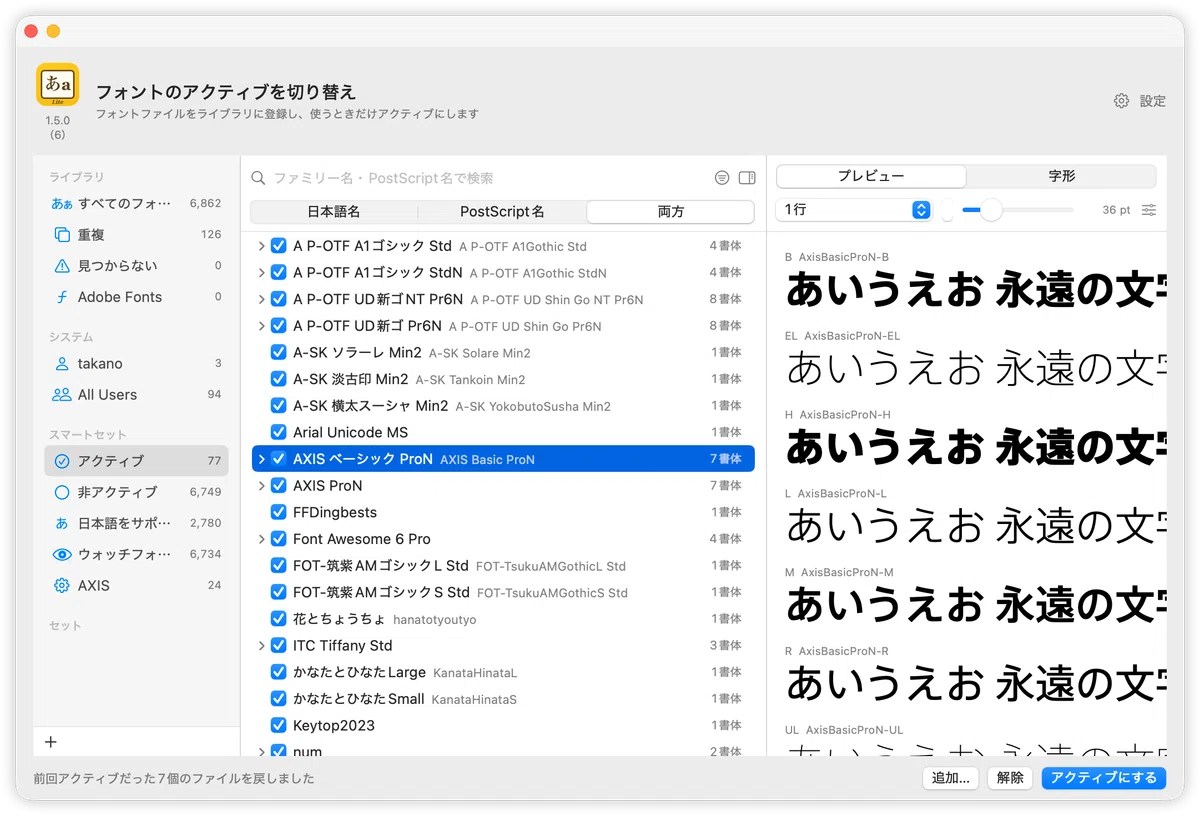Select FOT-筑紫AMゴシックS Std row
Screen dimensions: 1200x816
(503, 592)
